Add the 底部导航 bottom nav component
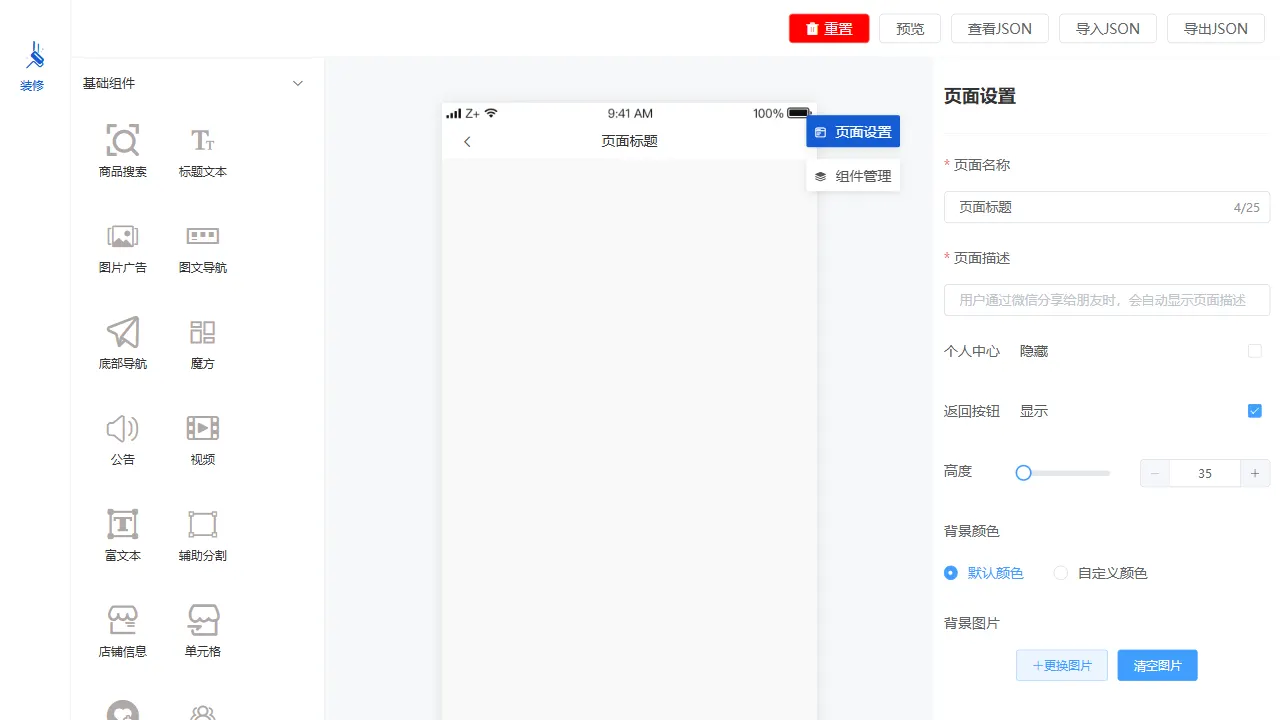The height and width of the screenshot is (720, 1280). 123,343
